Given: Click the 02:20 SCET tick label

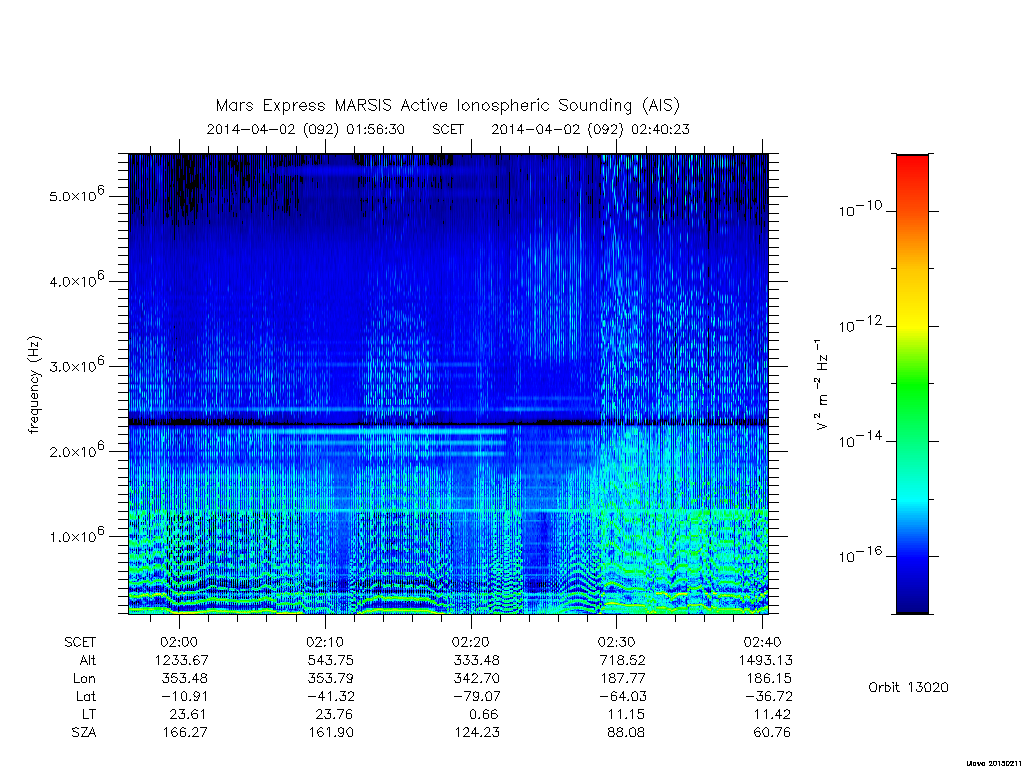Looking at the screenshot, I should (471, 642).
